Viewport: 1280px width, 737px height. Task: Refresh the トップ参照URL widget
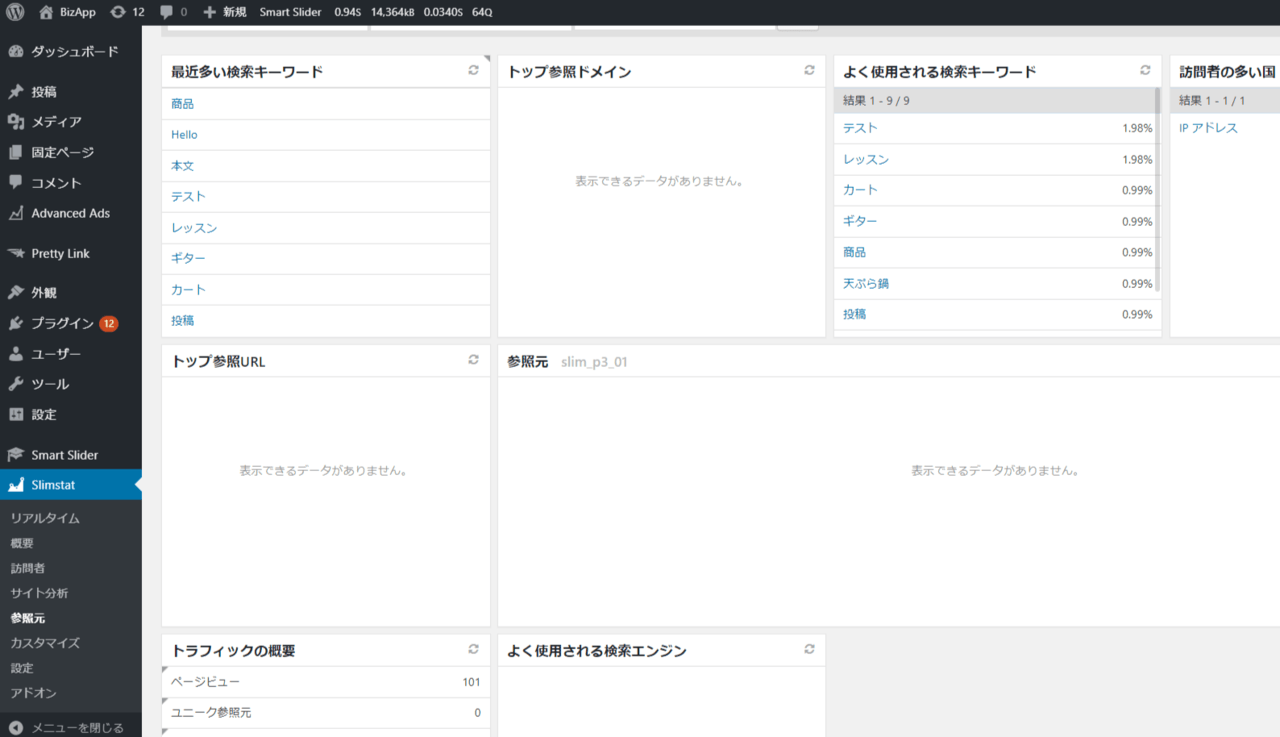[474, 360]
